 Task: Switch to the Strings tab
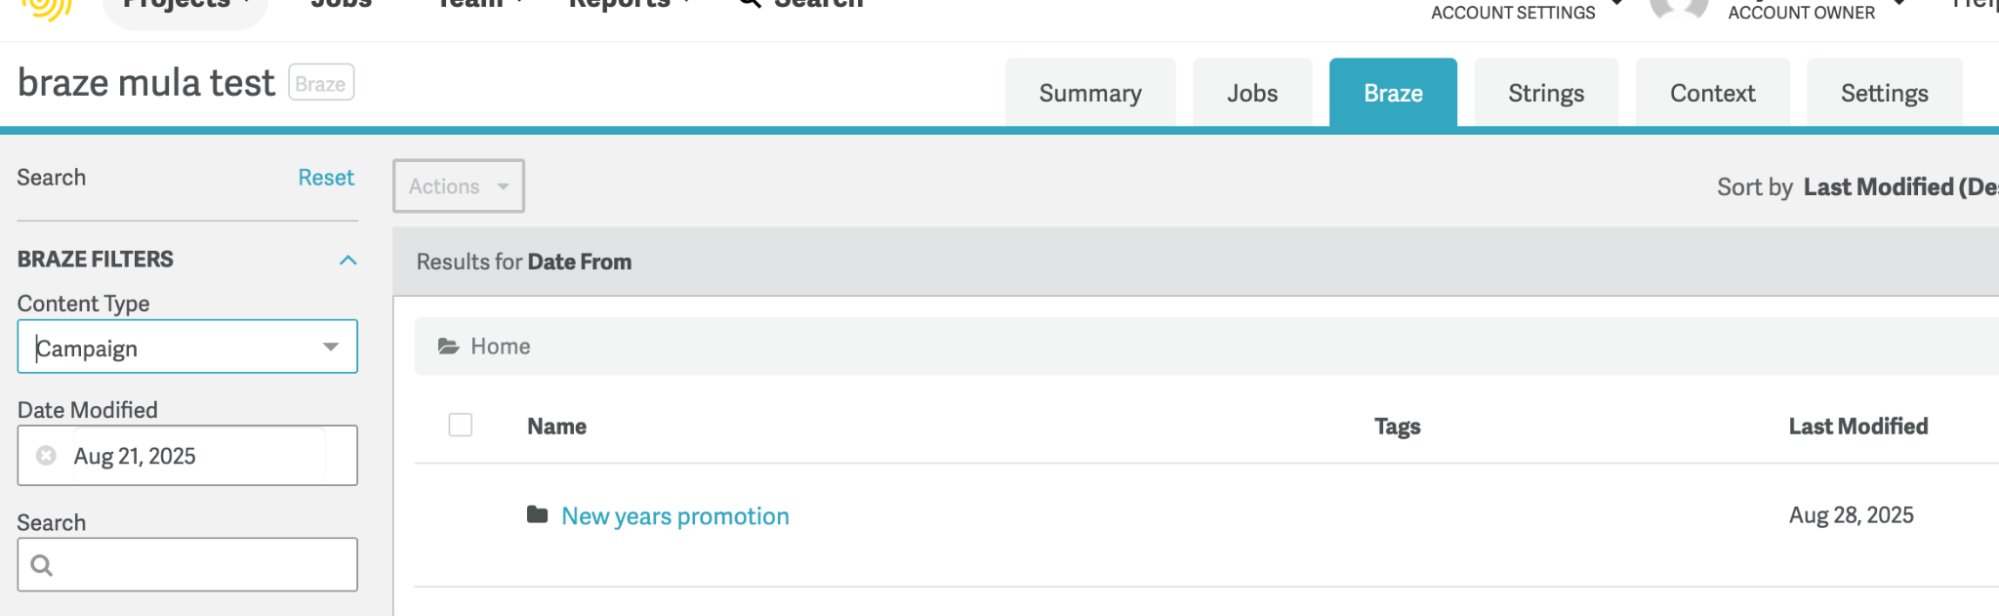click(x=1545, y=92)
